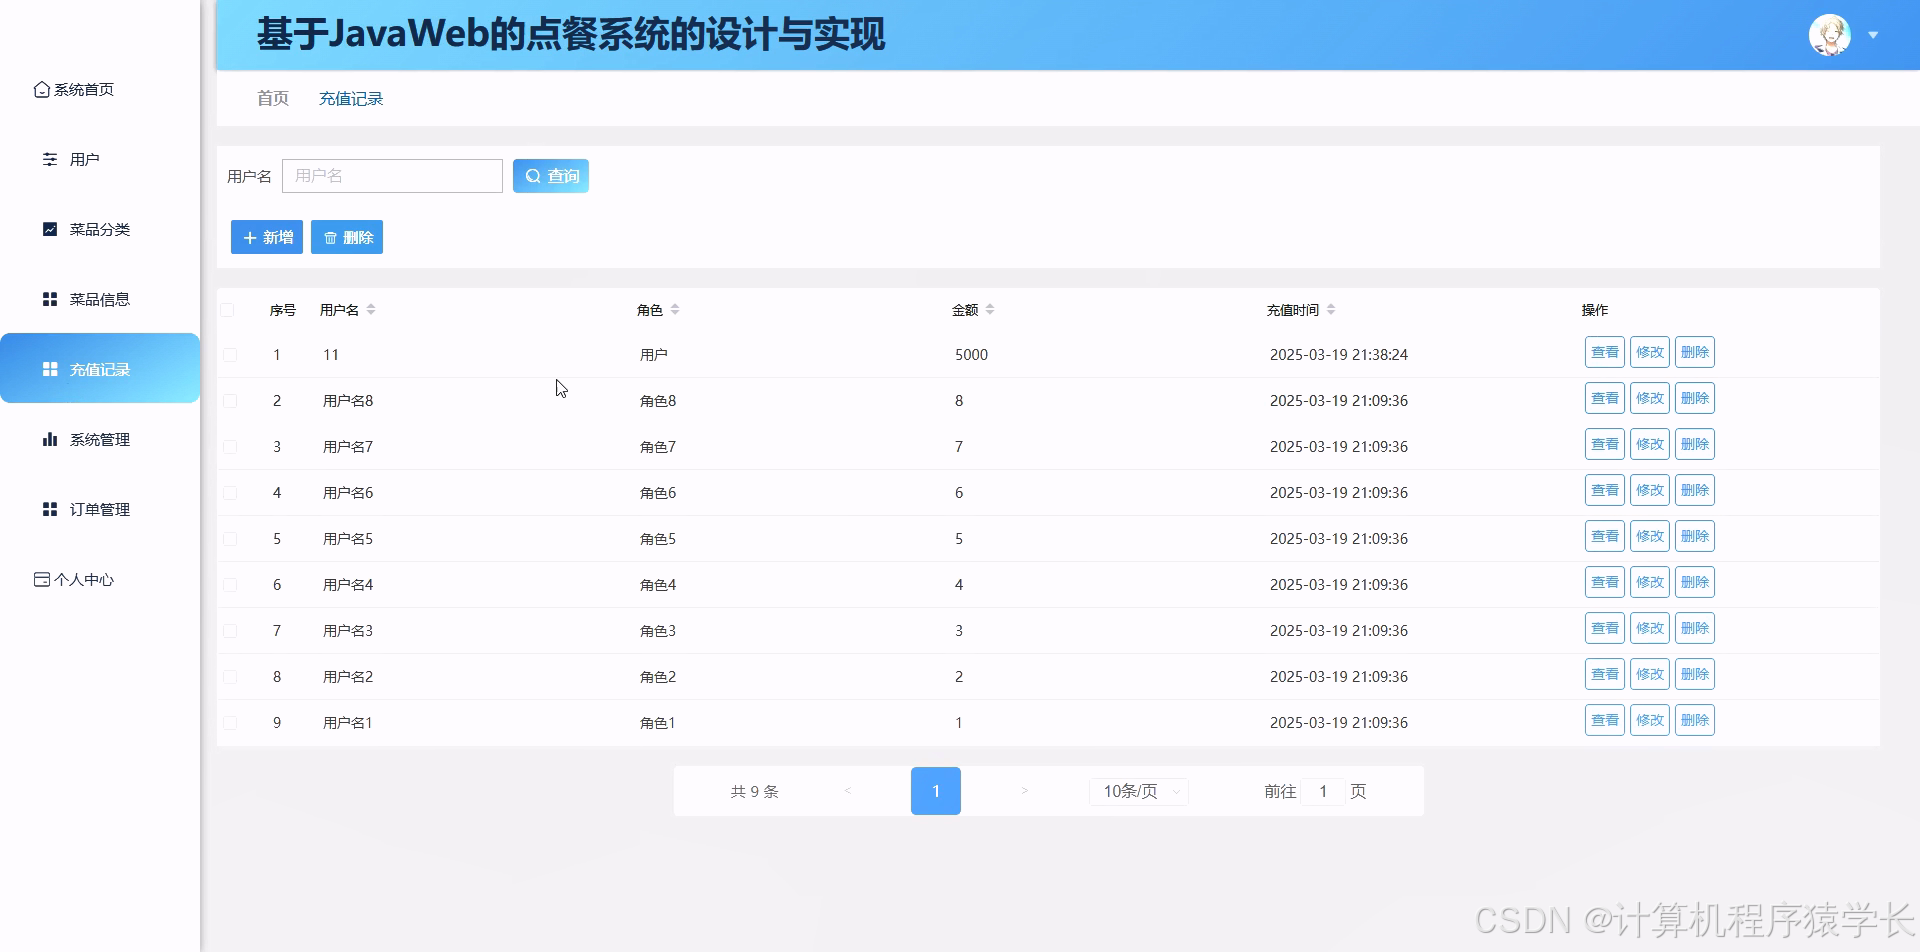Open 系统管理 via its chart icon

pyautogui.click(x=50, y=438)
